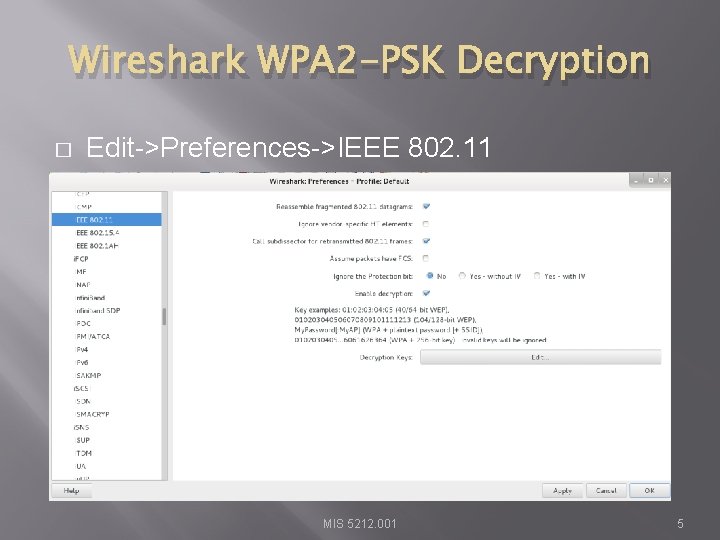Select IEEE 802.11 in protocol list
The height and width of the screenshot is (540, 720).
tap(107, 219)
